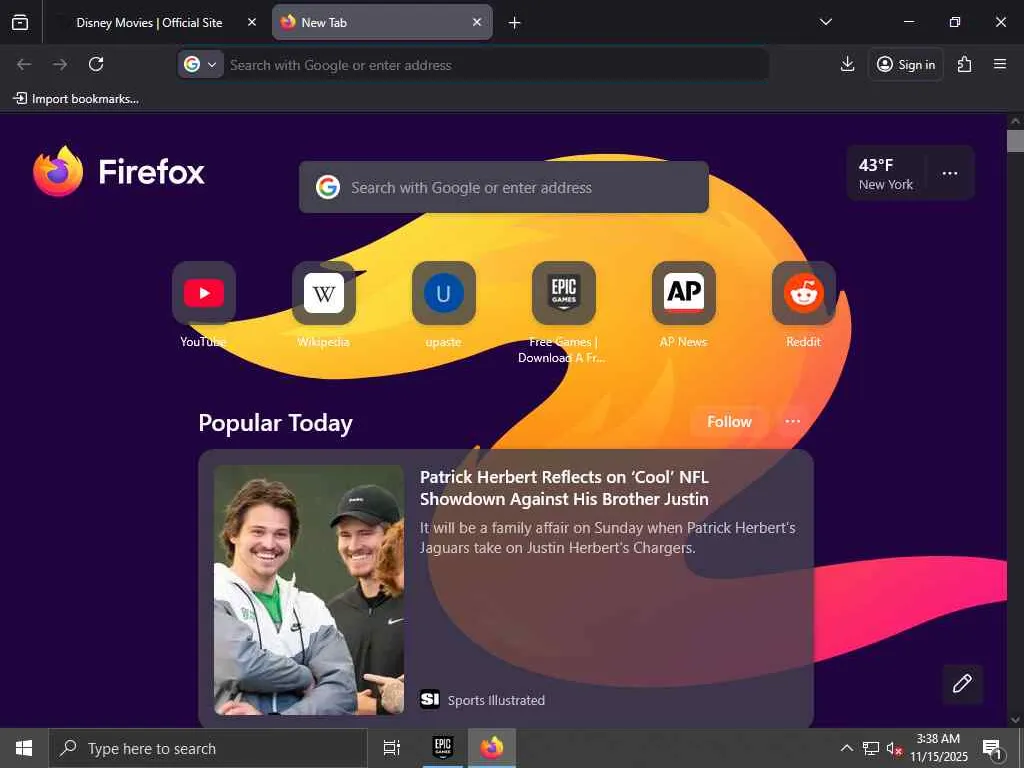Viewport: 1024px width, 768px height.
Task: Click the Sports Illustrated SI logo
Action: [x=430, y=699]
